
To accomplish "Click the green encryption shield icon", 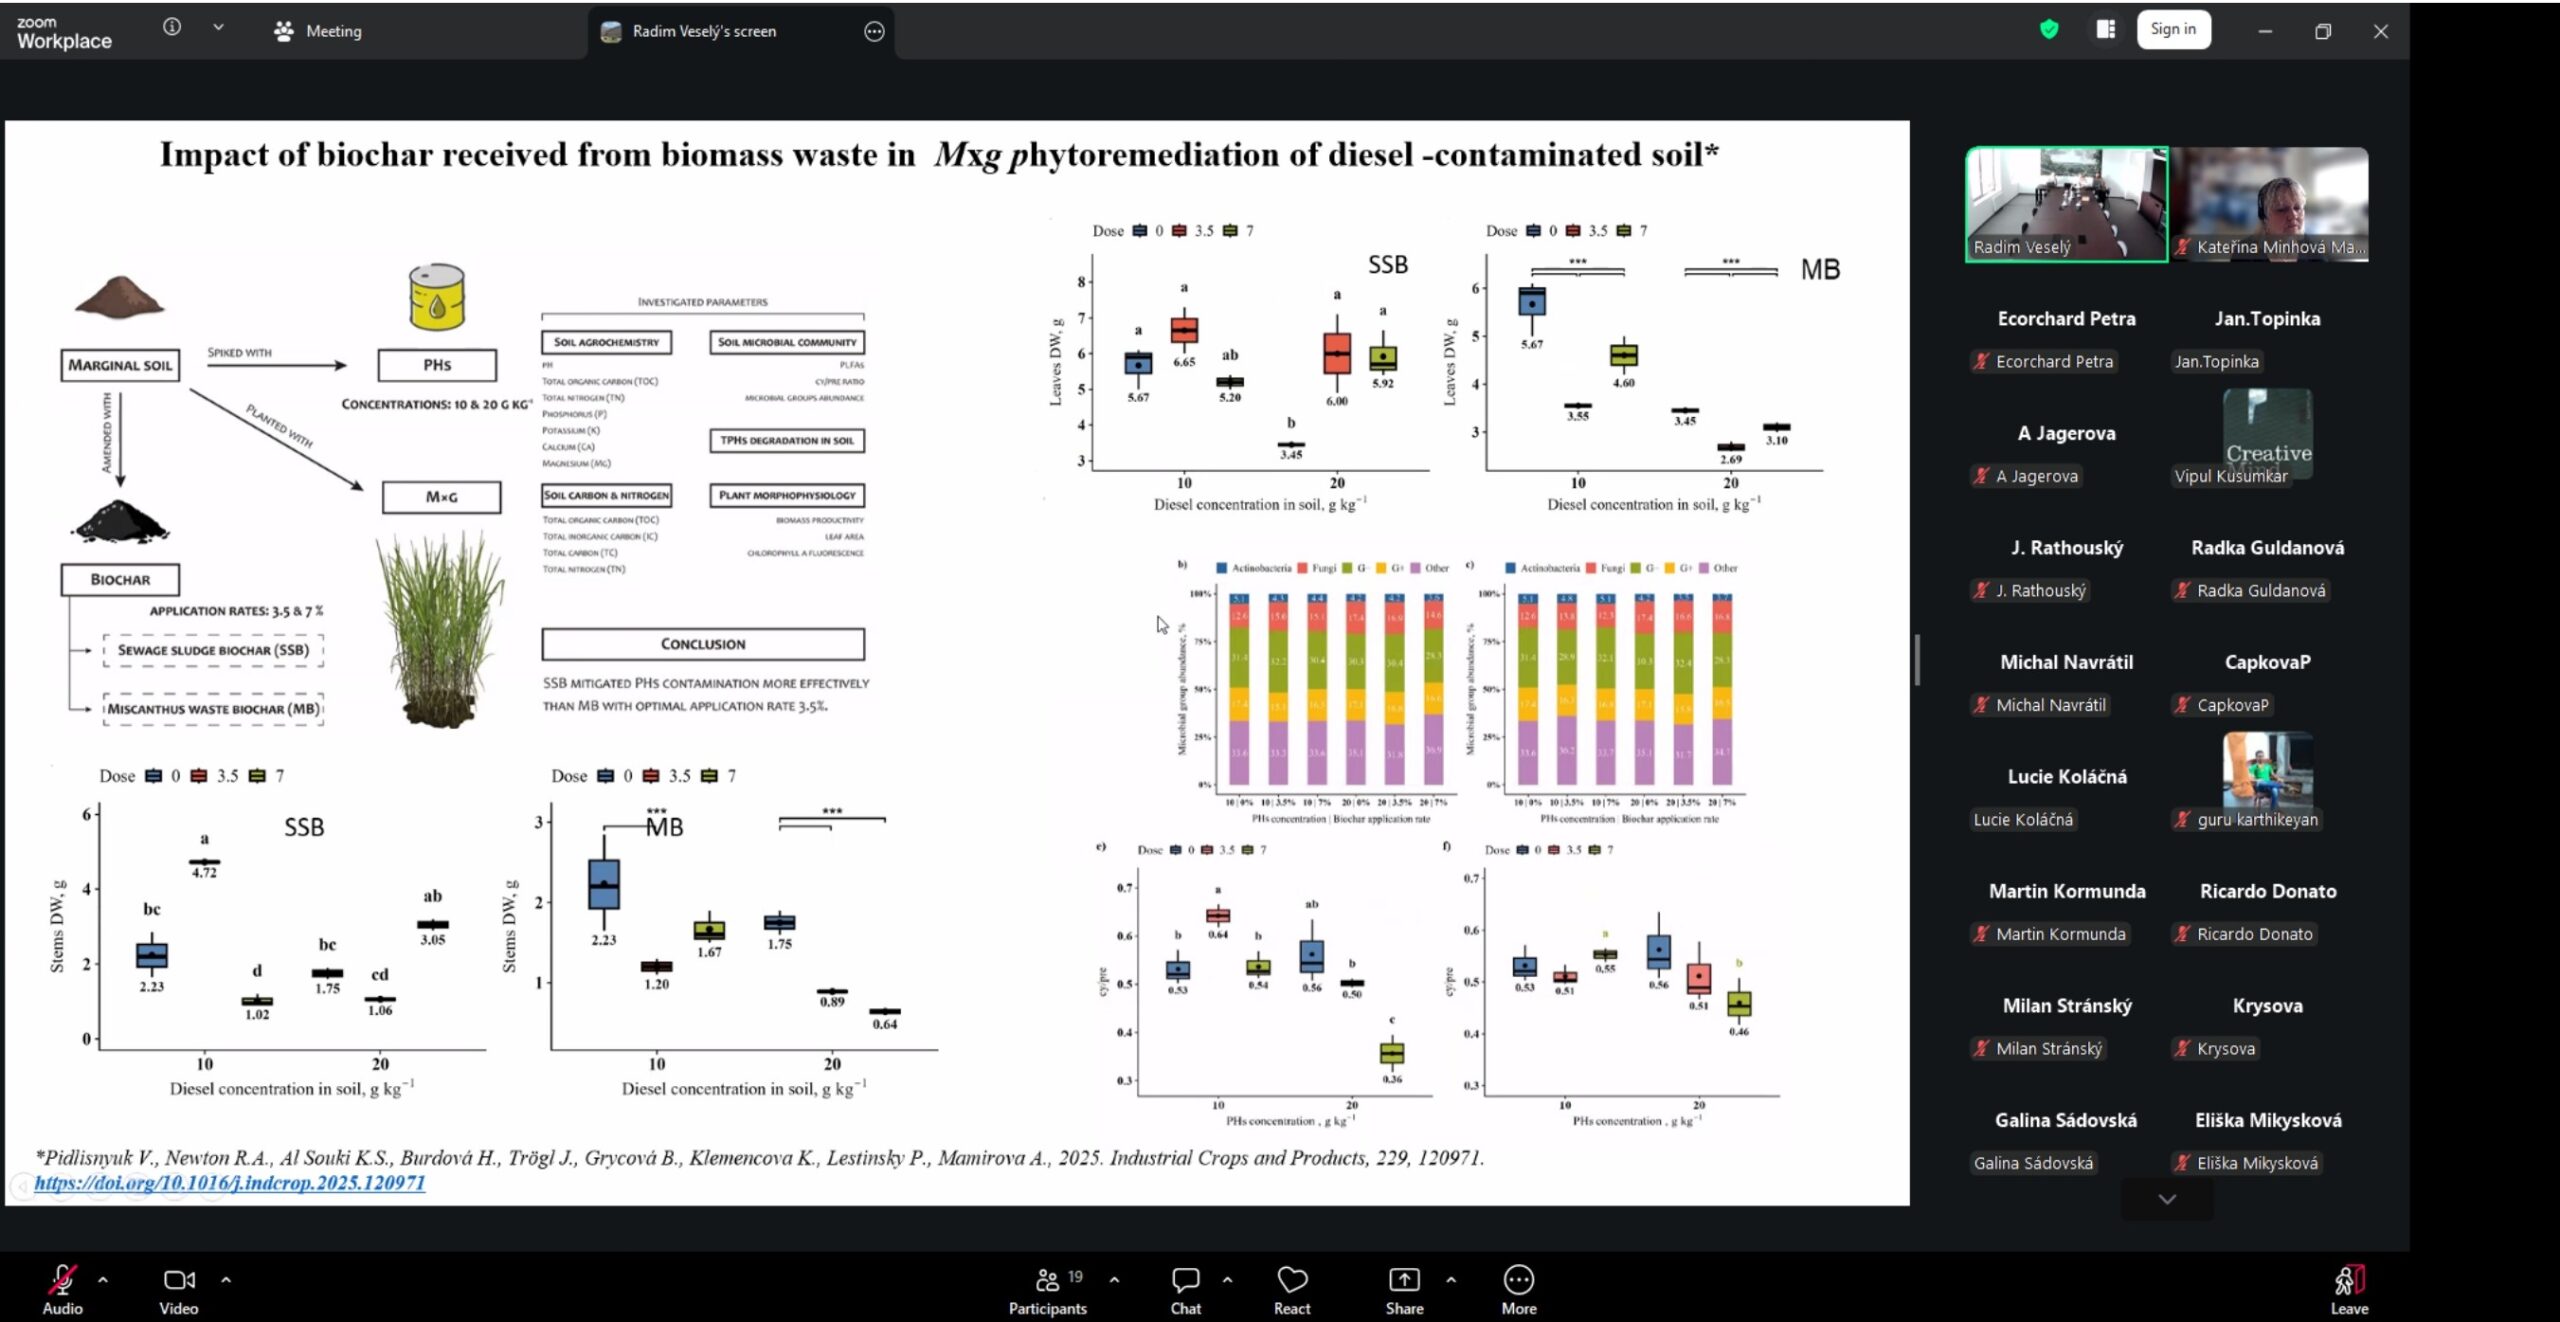I will [2049, 30].
